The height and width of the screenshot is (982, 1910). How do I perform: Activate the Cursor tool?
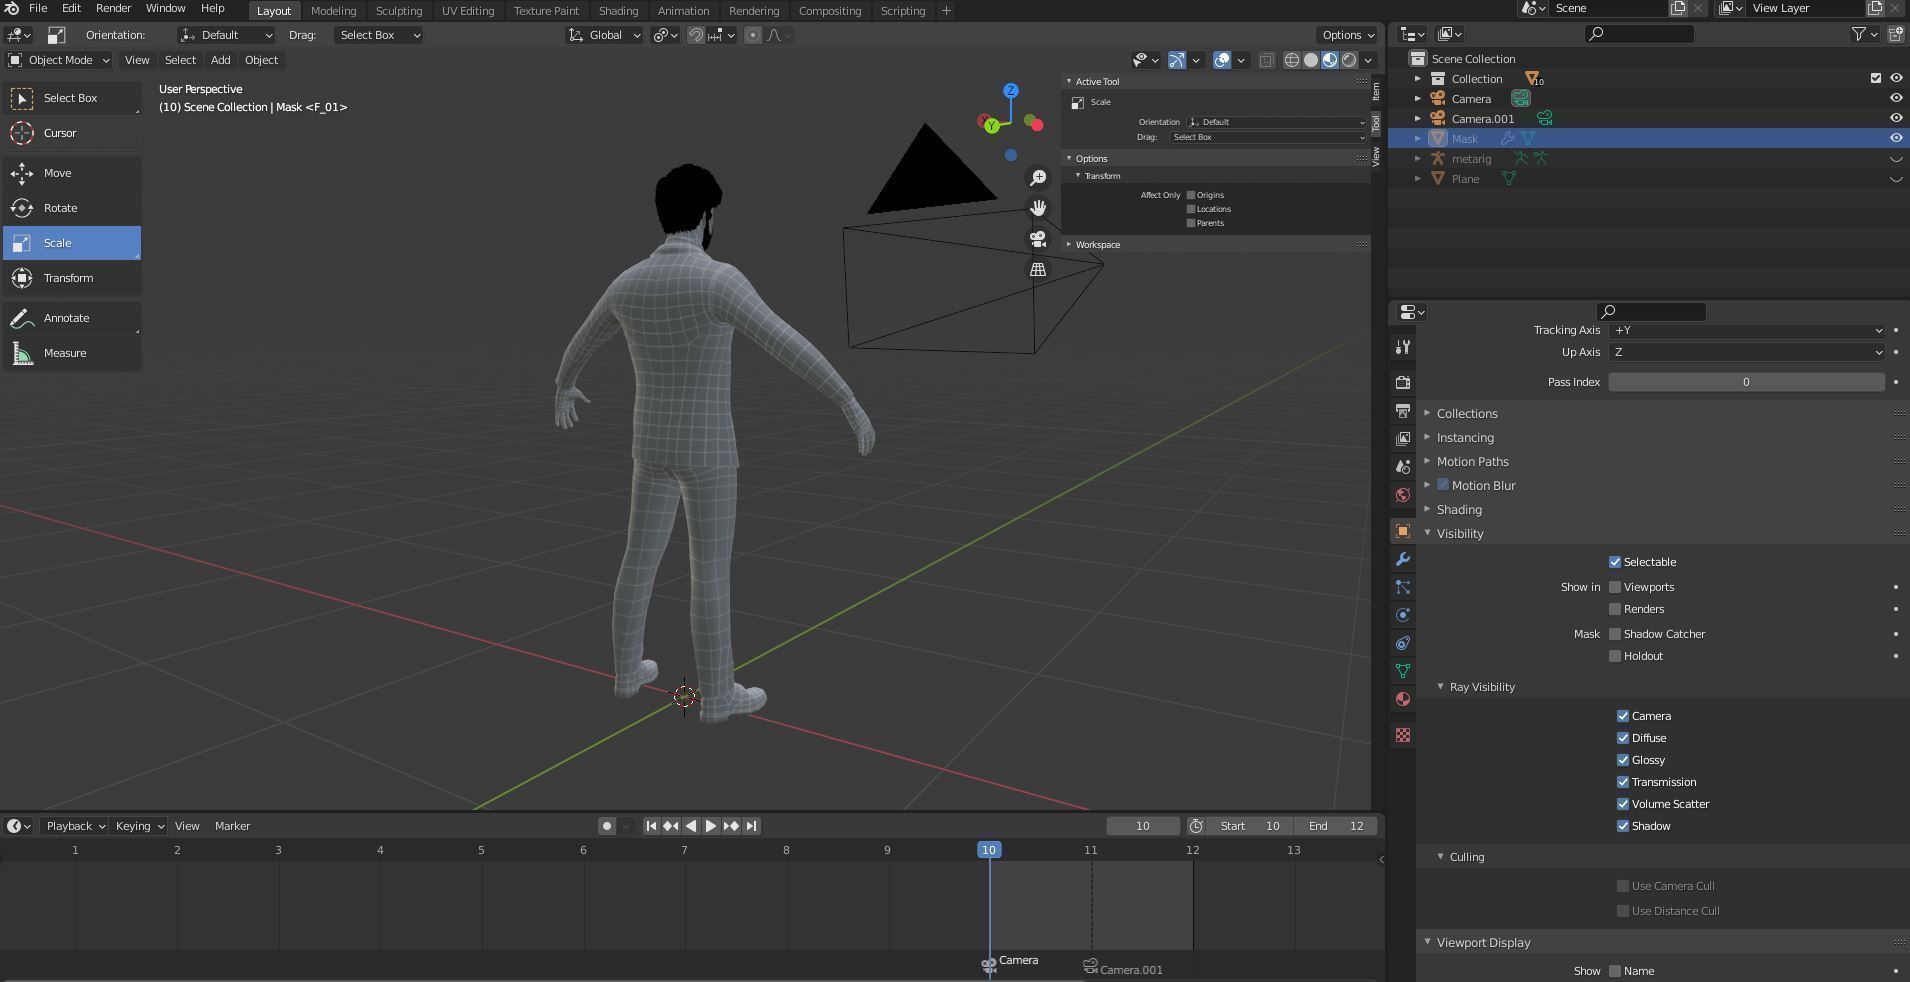(x=71, y=133)
